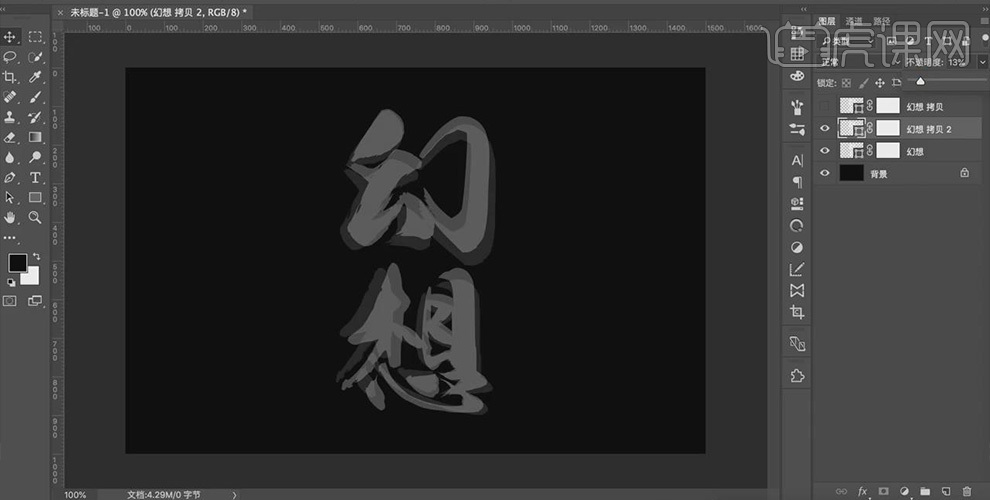Hide the 幻想 layer

point(825,150)
